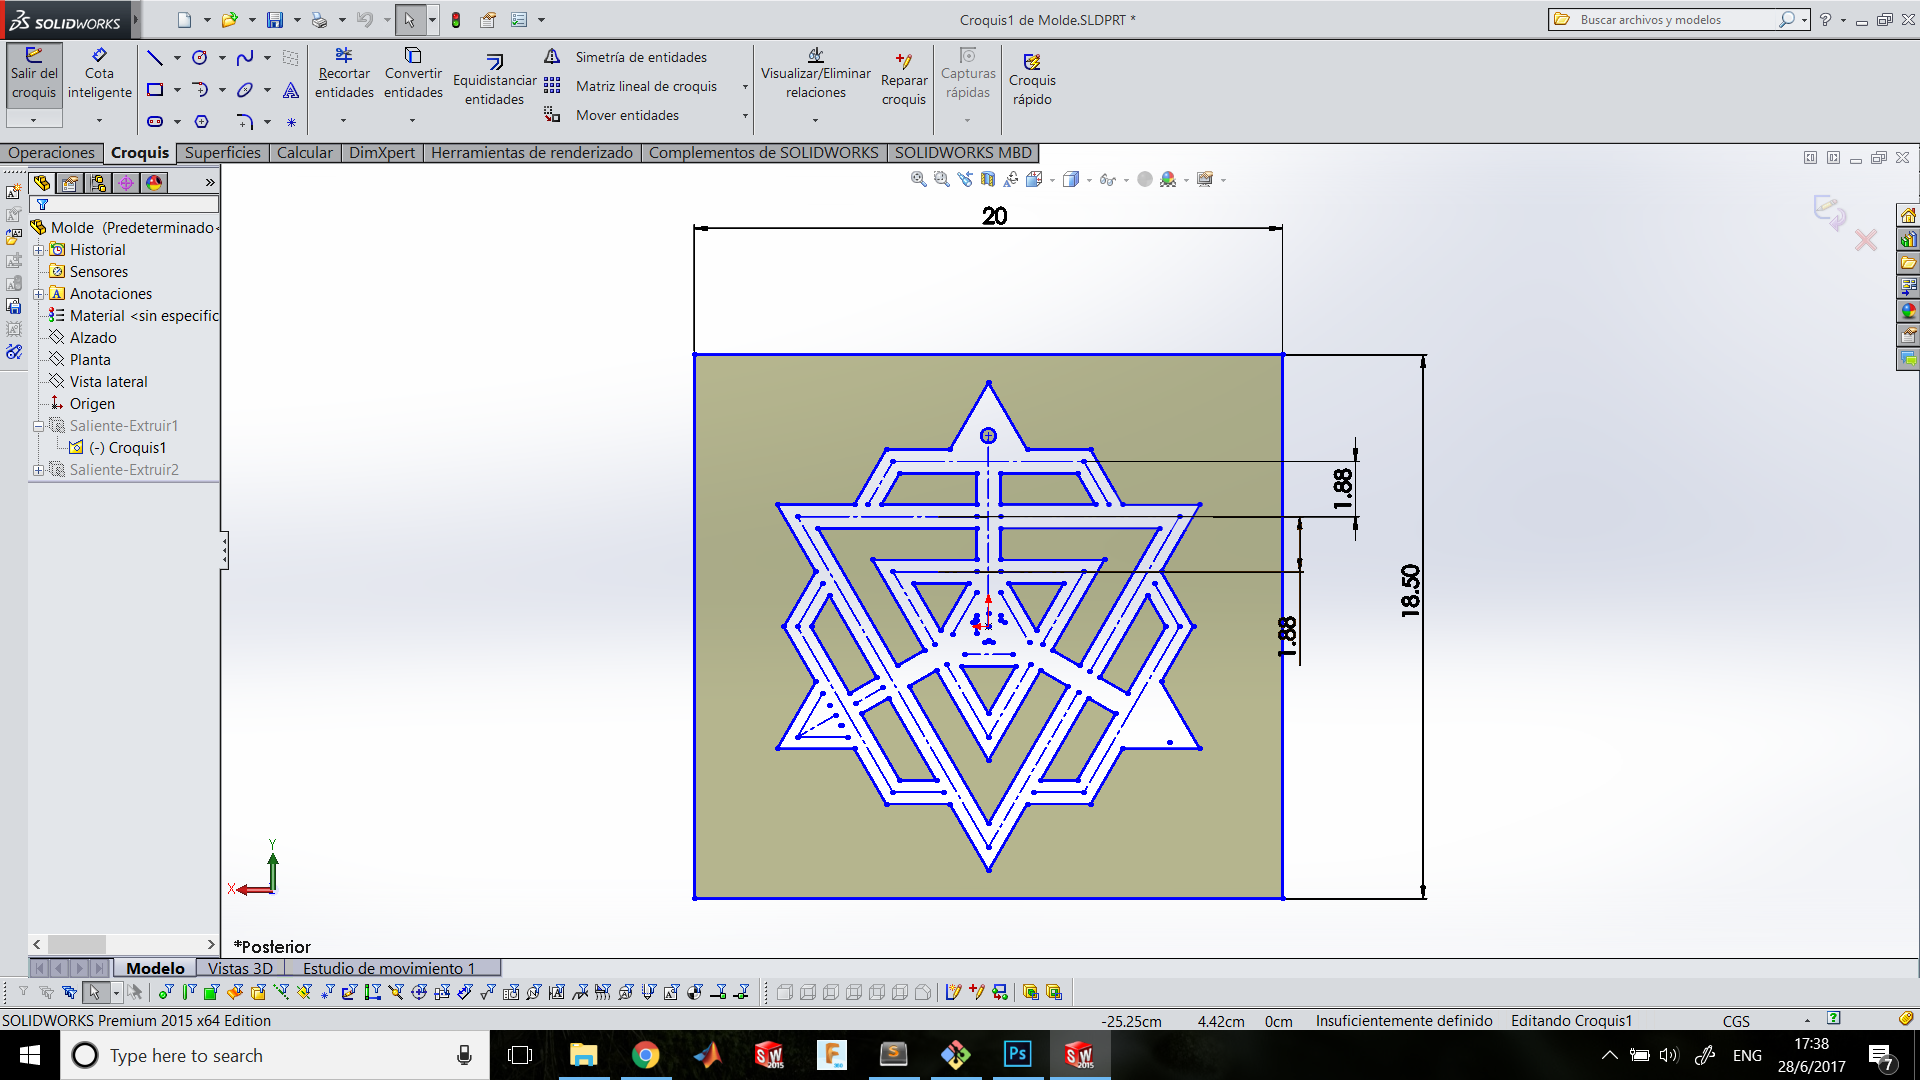Click Simetría de entidades mirror tool
Screen dimensions: 1920x1080
626,57
